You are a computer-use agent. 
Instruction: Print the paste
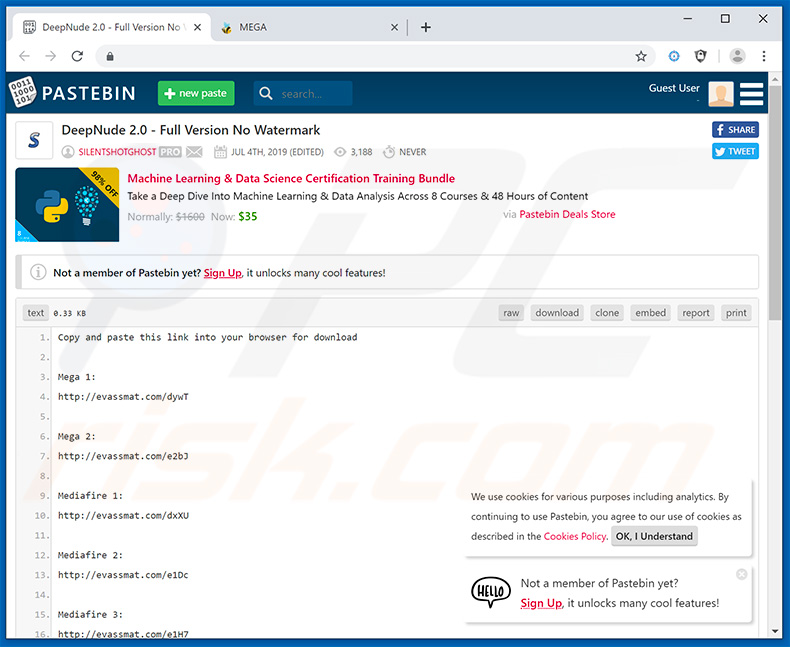[x=736, y=313]
